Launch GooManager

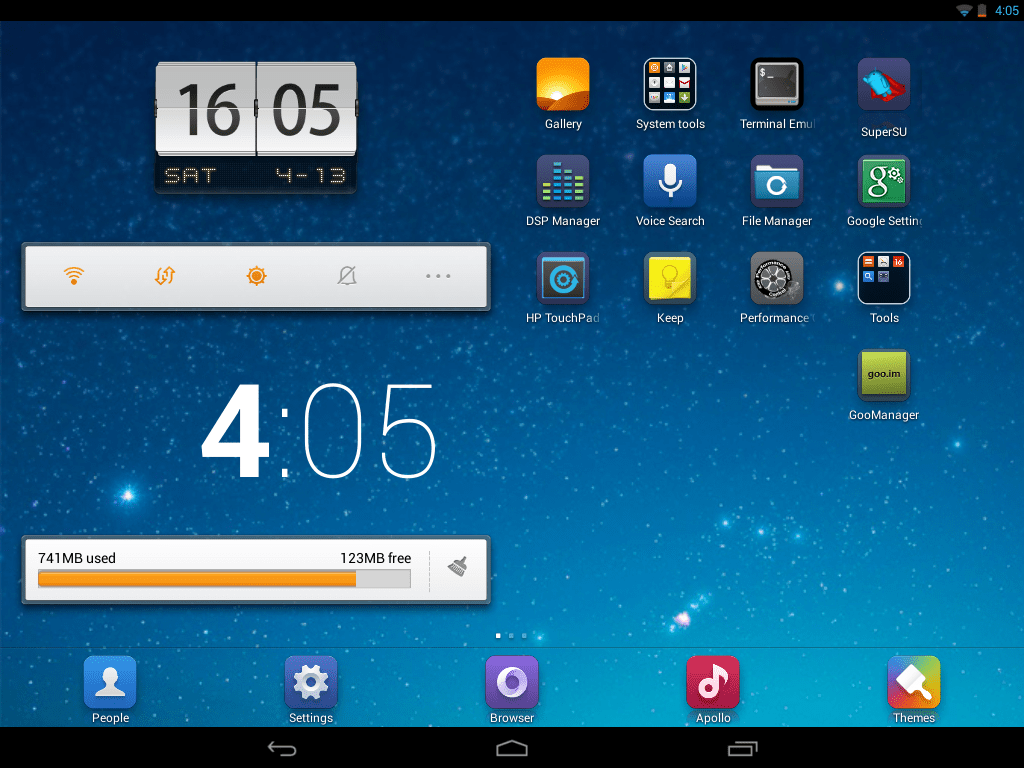(883, 375)
